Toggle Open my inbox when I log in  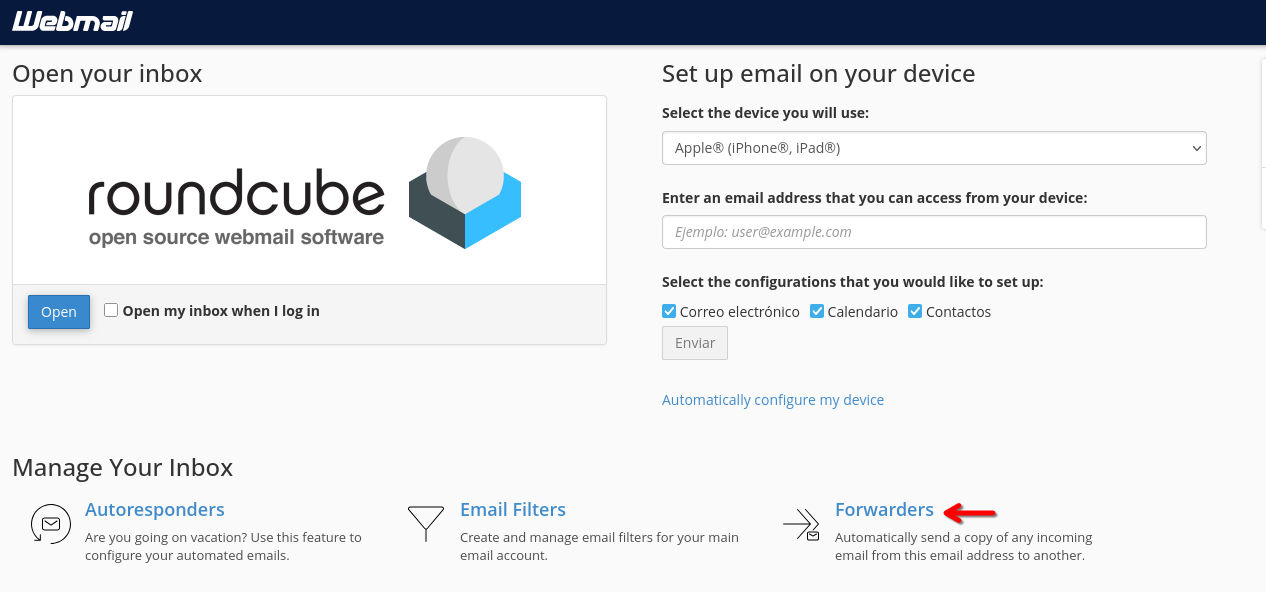pos(111,310)
